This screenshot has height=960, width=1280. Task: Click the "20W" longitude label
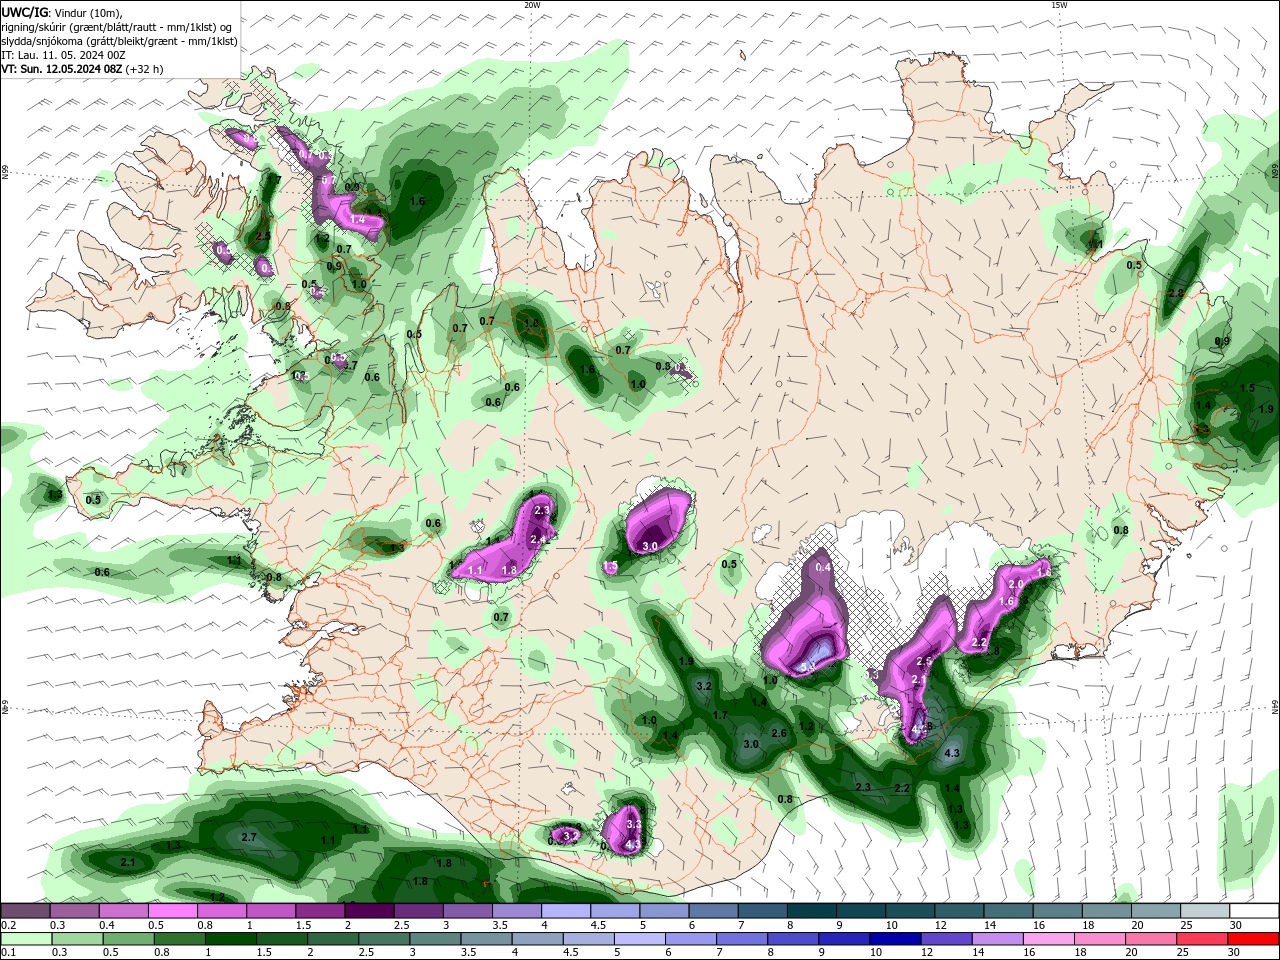(533, 5)
